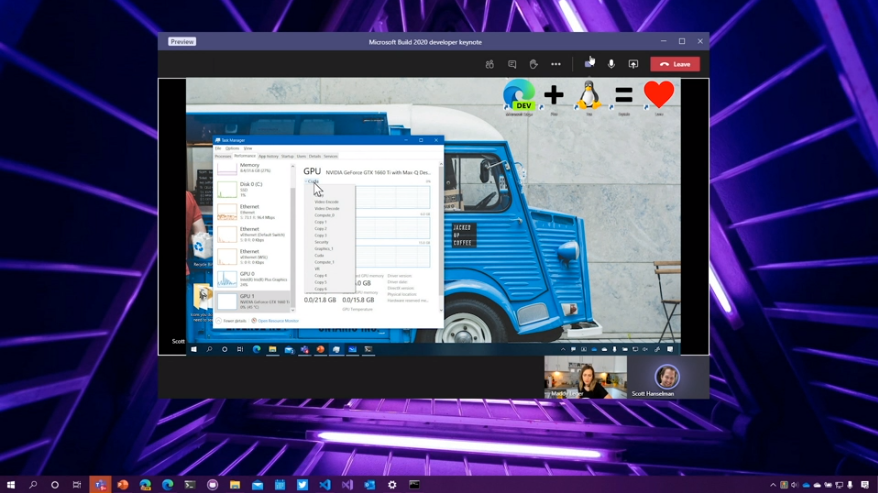The width and height of the screenshot is (878, 493).
Task: Open Outlook from host taskbar
Action: [370, 485]
